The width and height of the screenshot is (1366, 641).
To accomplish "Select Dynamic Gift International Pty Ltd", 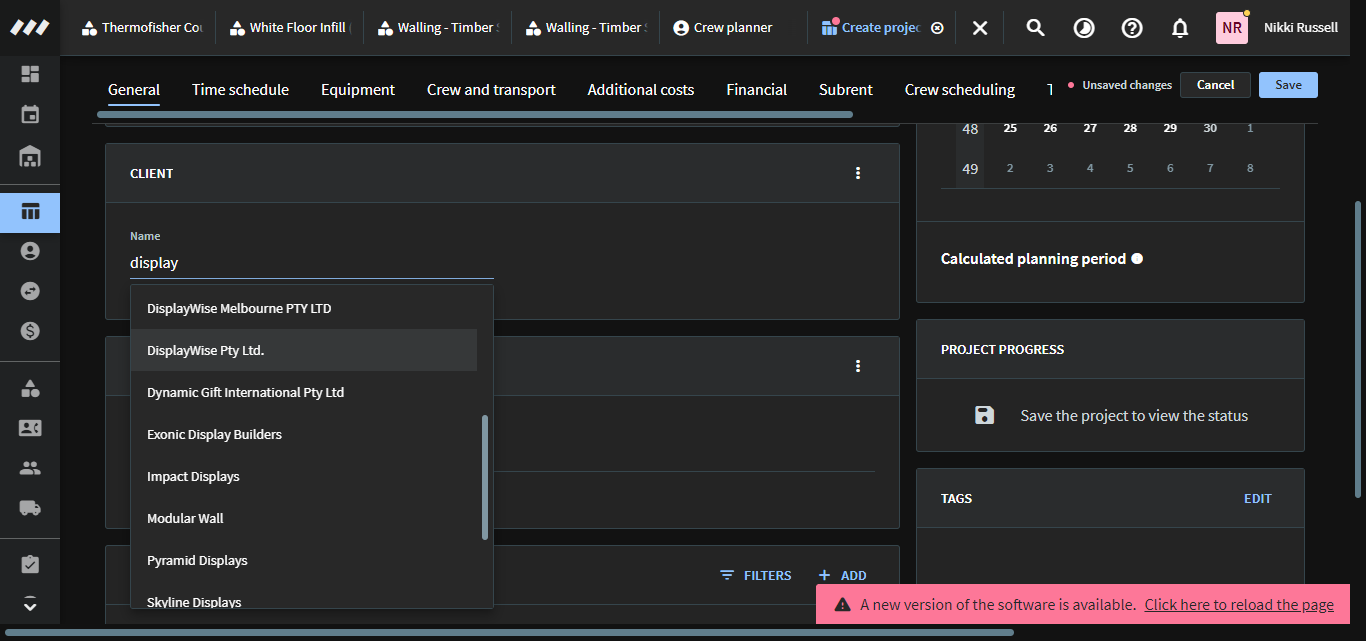I will (x=304, y=392).
